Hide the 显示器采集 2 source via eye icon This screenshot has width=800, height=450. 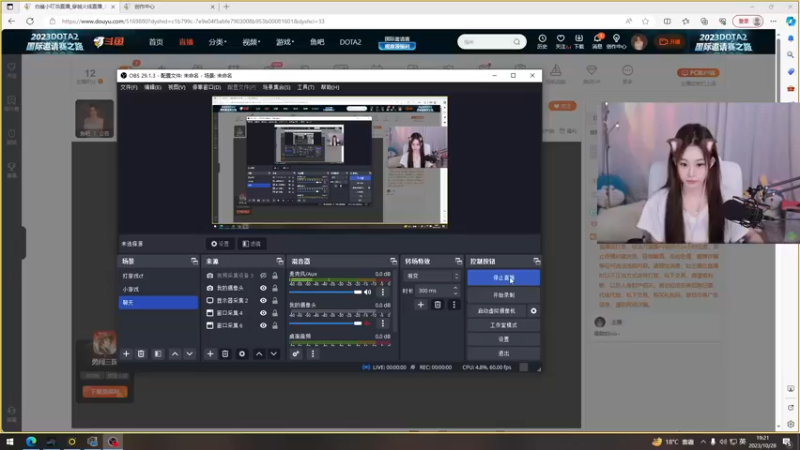(263, 301)
